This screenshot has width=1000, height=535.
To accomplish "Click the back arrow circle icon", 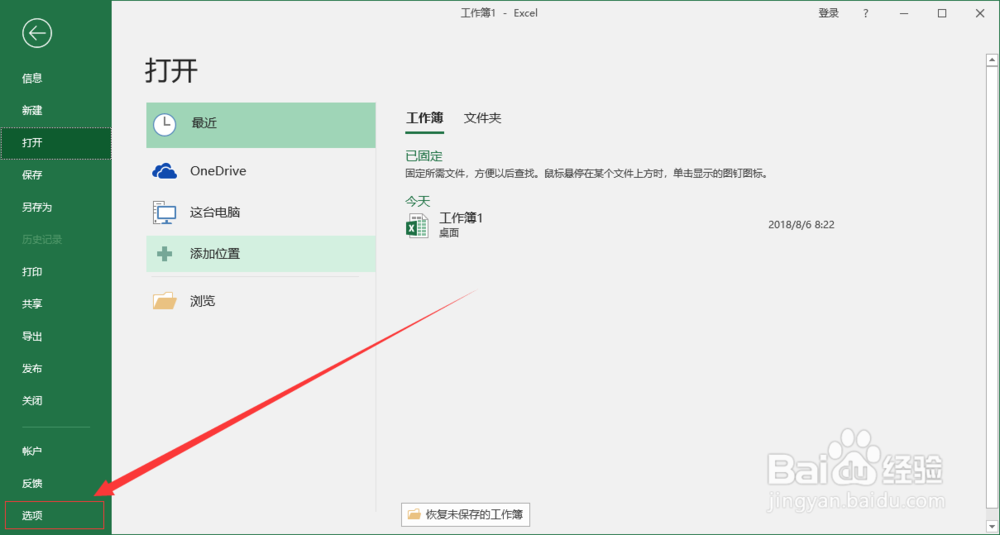I will (x=37, y=33).
